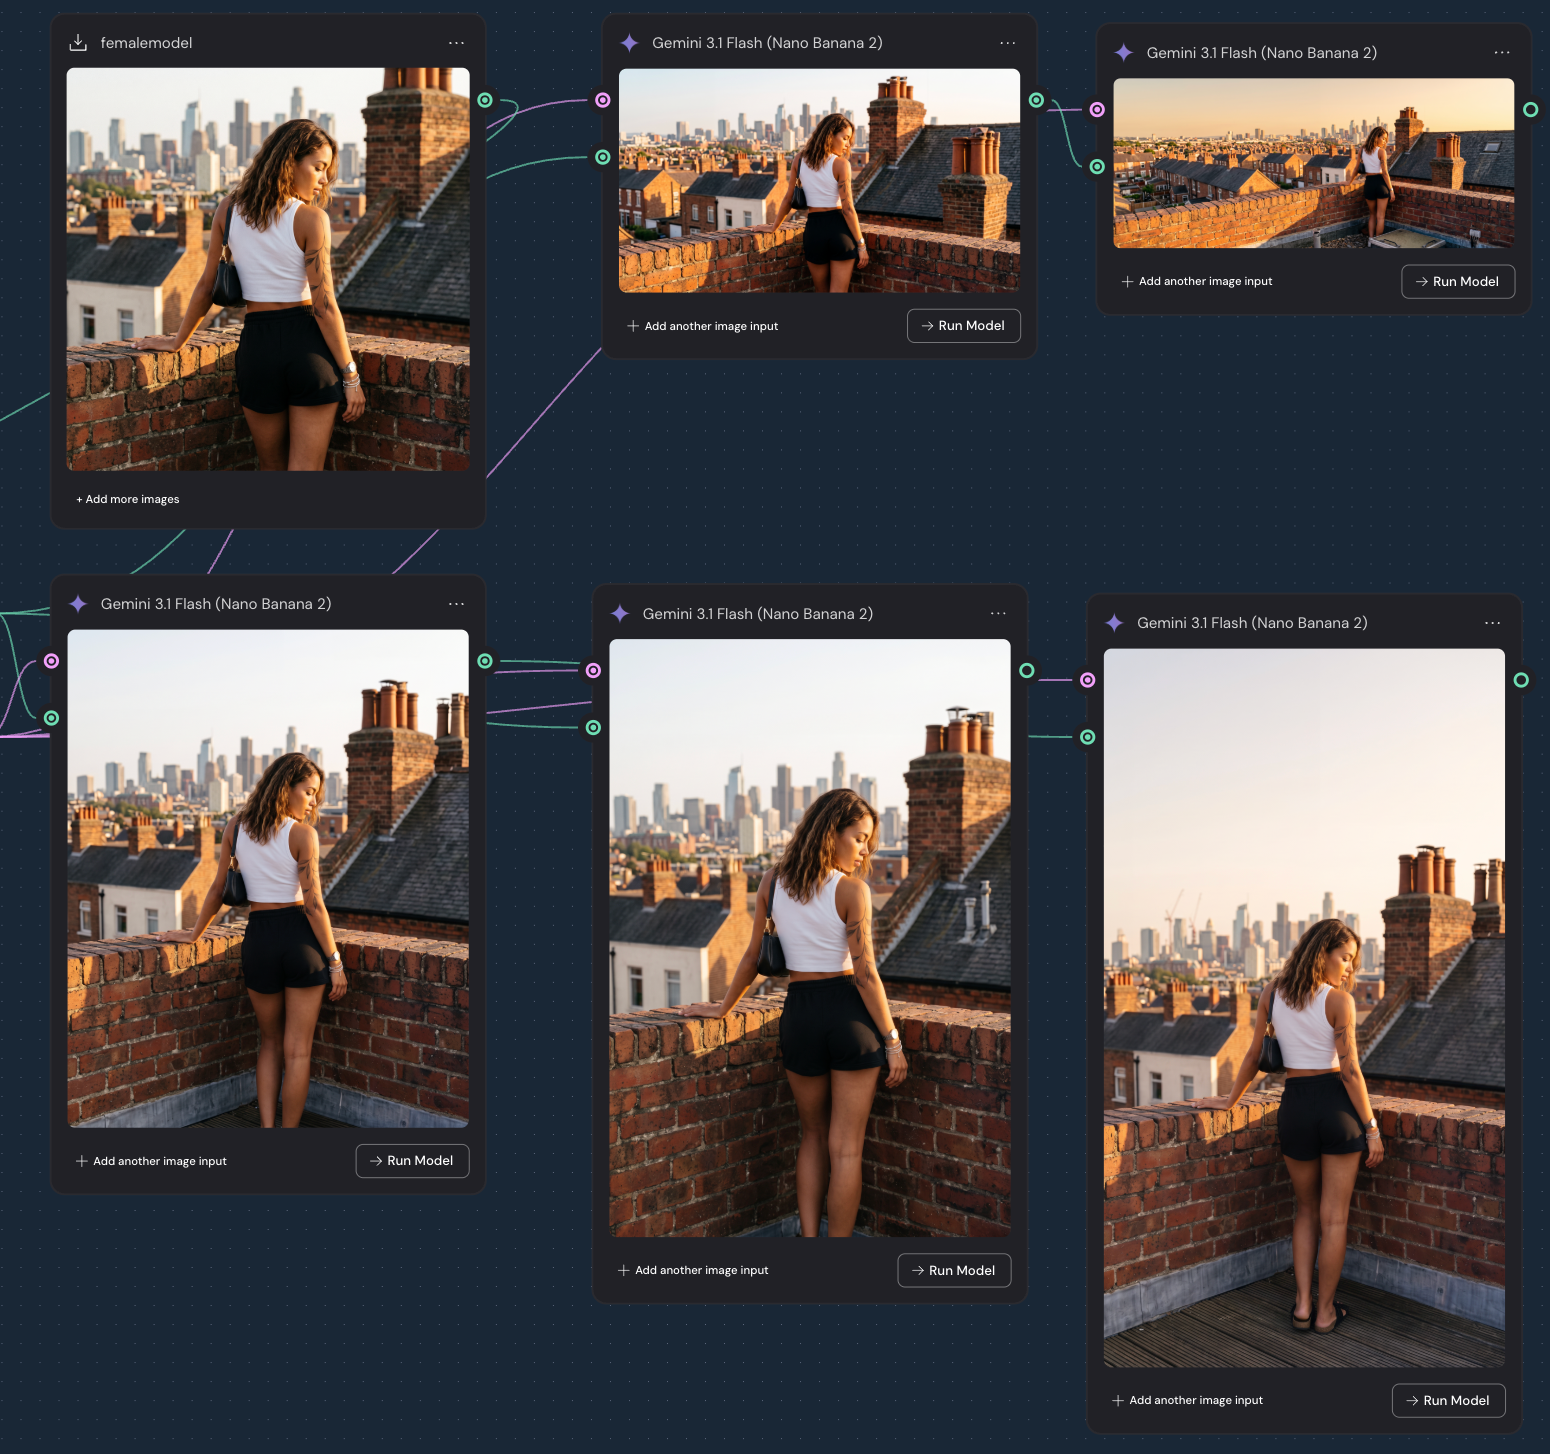
Task: Click Add more images in femalemodel node
Action: click(128, 499)
